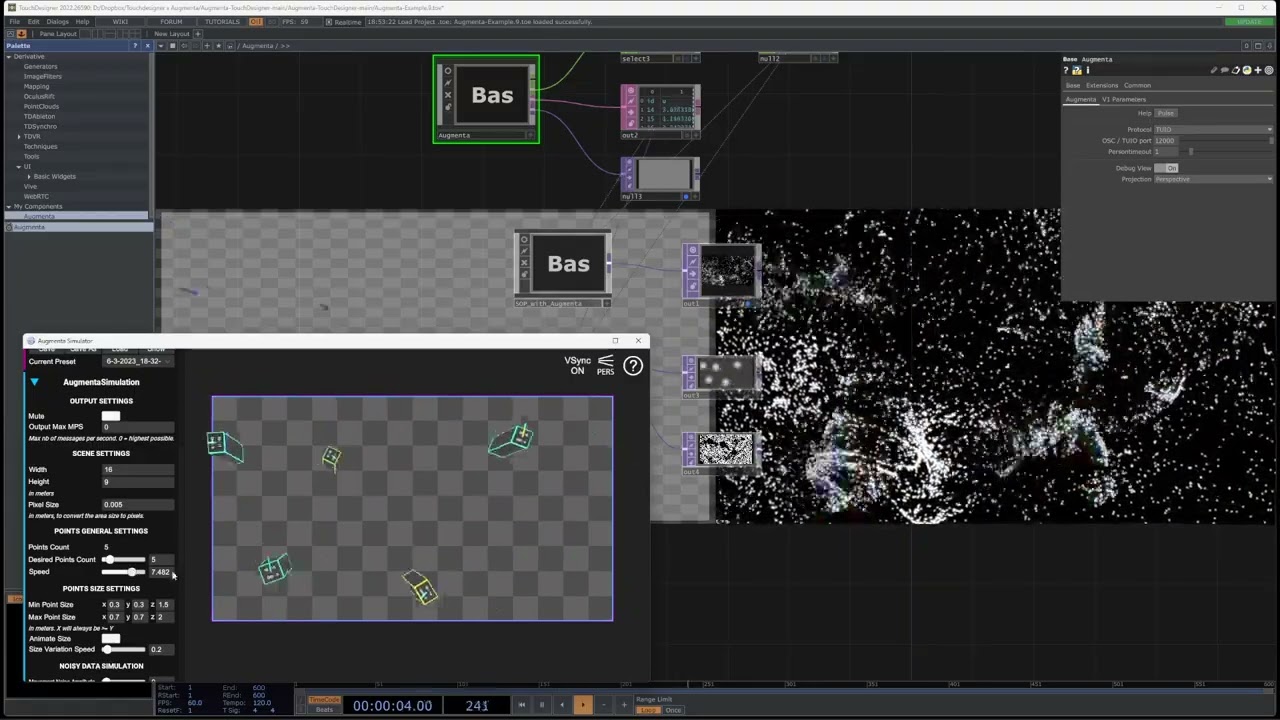The width and height of the screenshot is (1280, 720).
Task: Enable Once range limit
Action: pos(673,710)
